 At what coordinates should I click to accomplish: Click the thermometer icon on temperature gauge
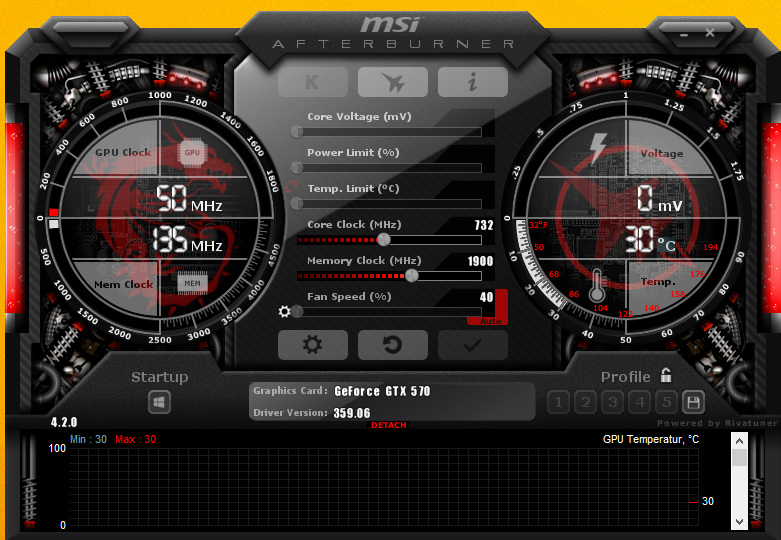(x=597, y=285)
